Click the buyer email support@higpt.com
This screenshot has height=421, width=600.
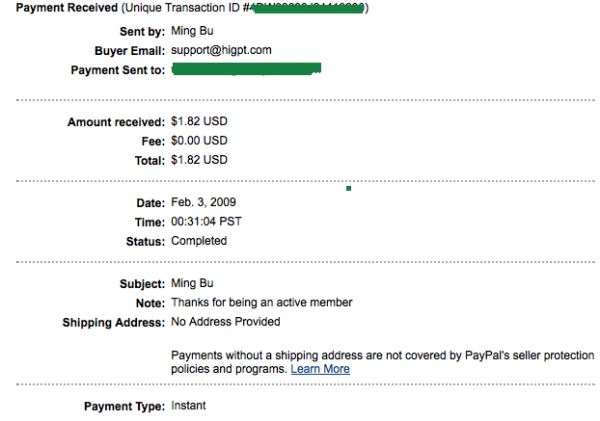pyautogui.click(x=221, y=50)
